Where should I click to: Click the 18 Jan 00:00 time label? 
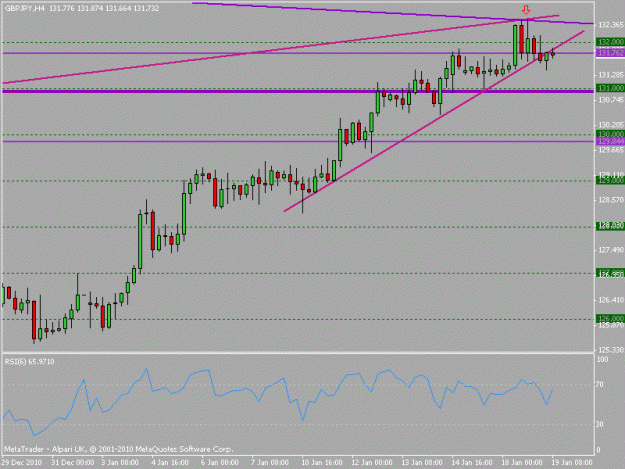point(522,463)
